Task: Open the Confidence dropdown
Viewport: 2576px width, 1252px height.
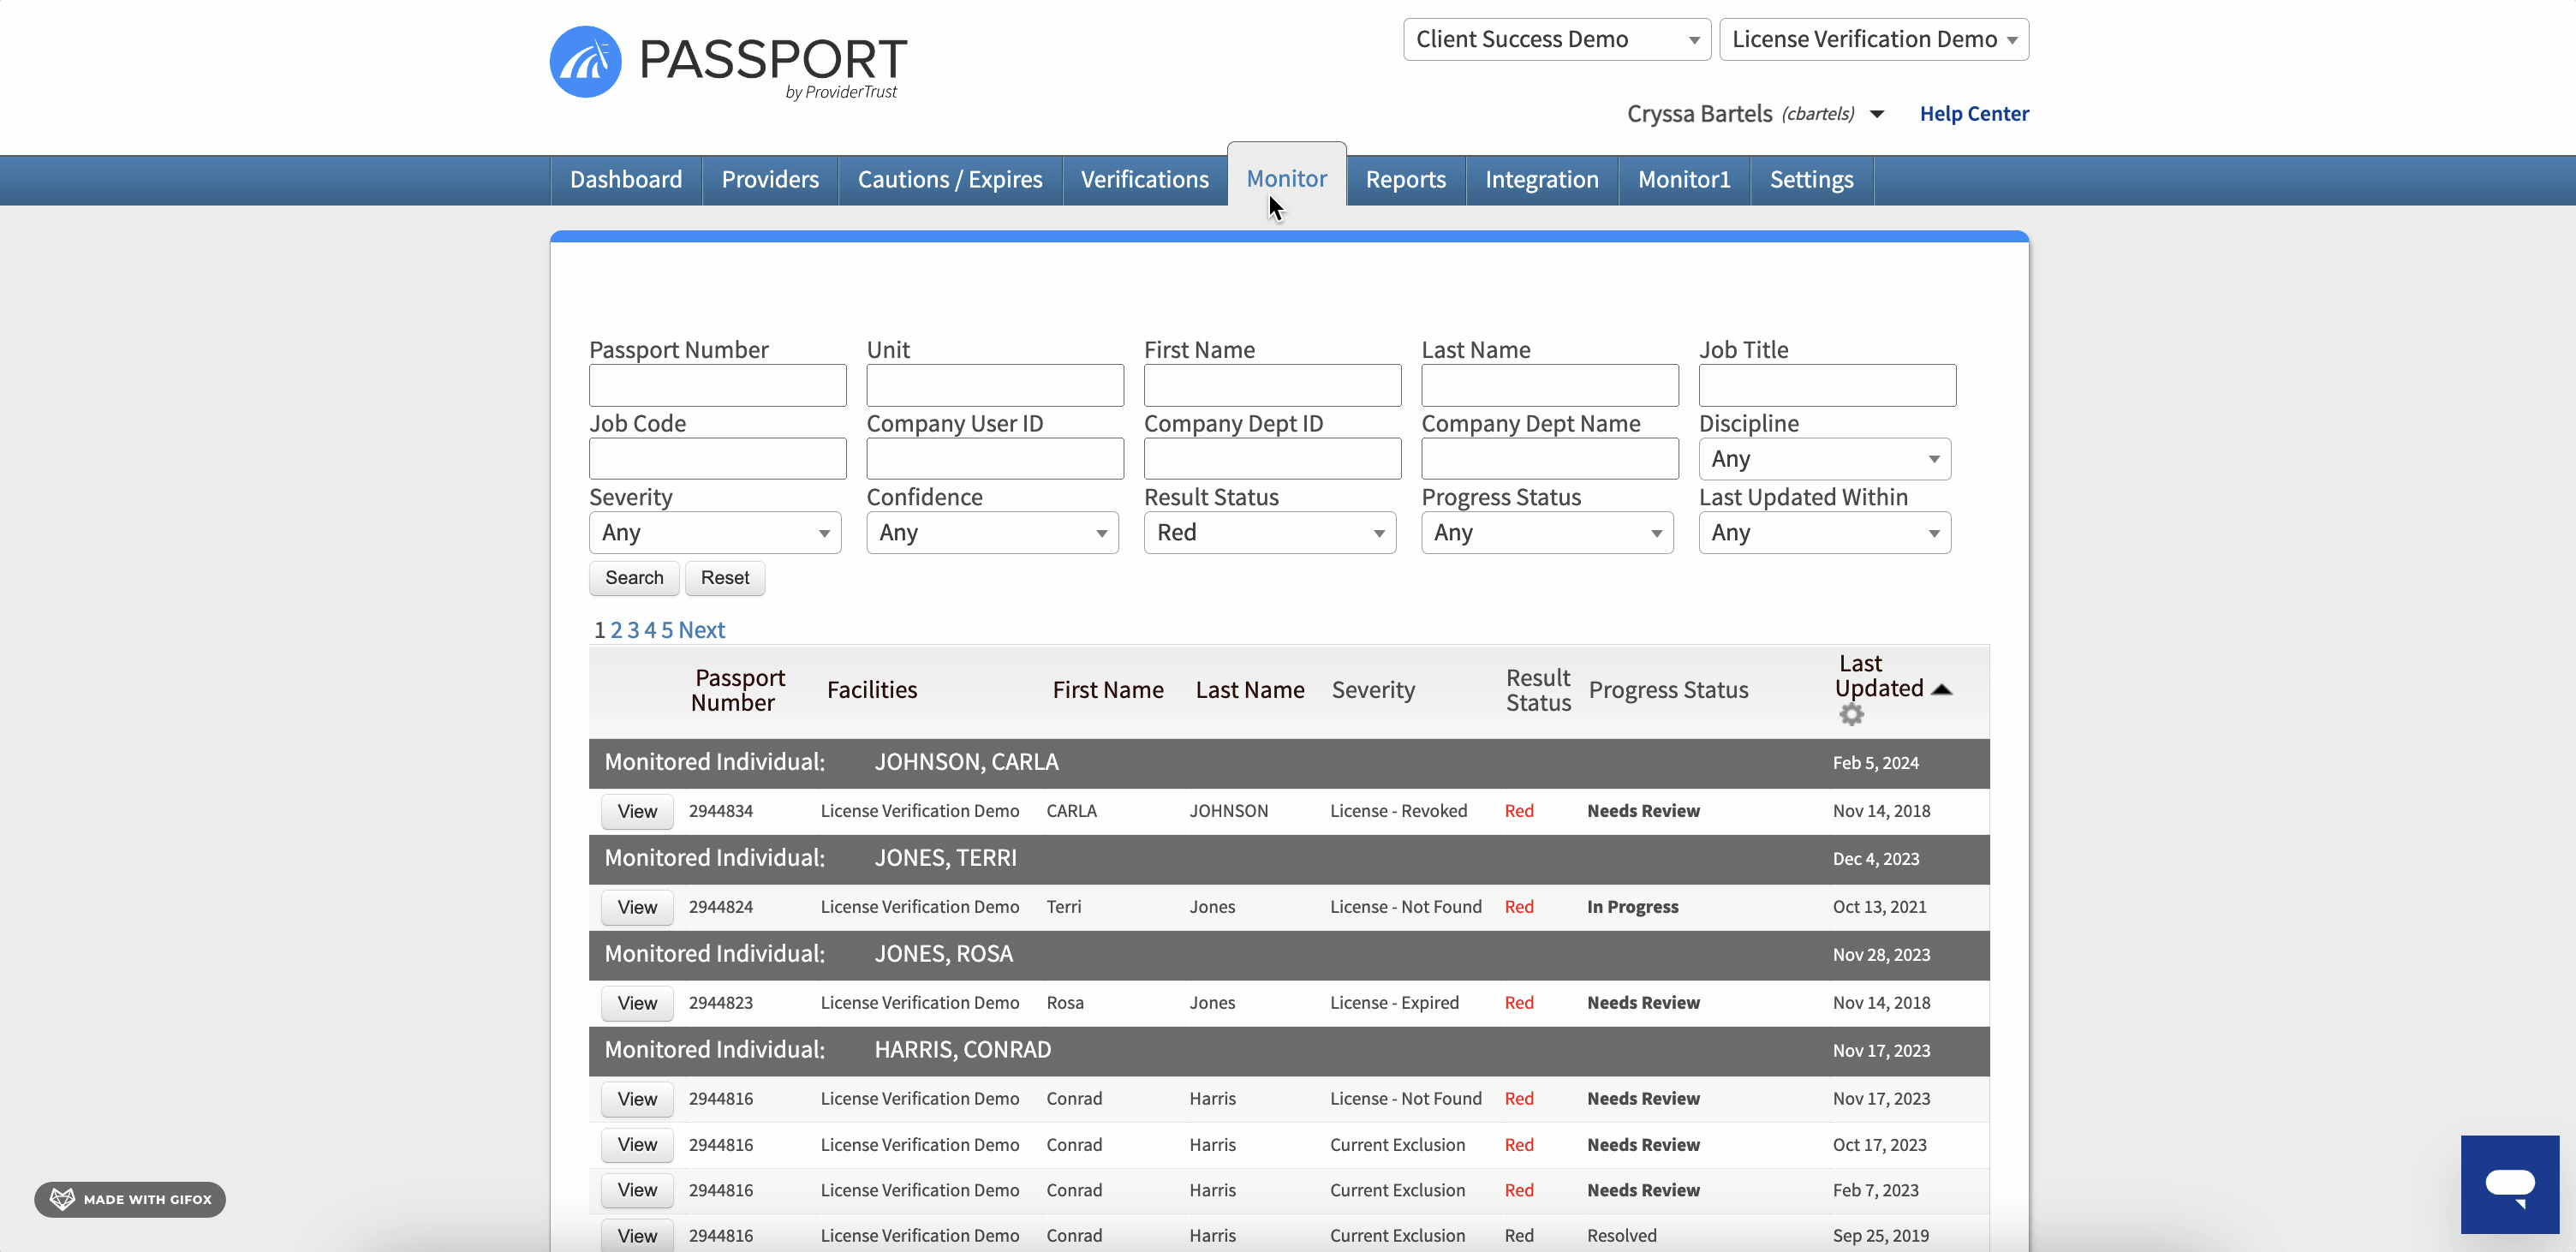Action: [992, 533]
